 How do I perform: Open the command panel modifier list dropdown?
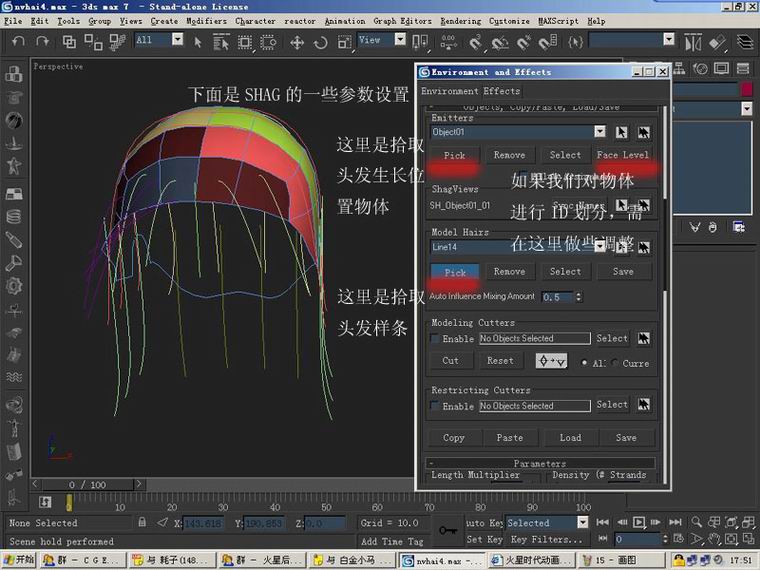click(x=746, y=109)
